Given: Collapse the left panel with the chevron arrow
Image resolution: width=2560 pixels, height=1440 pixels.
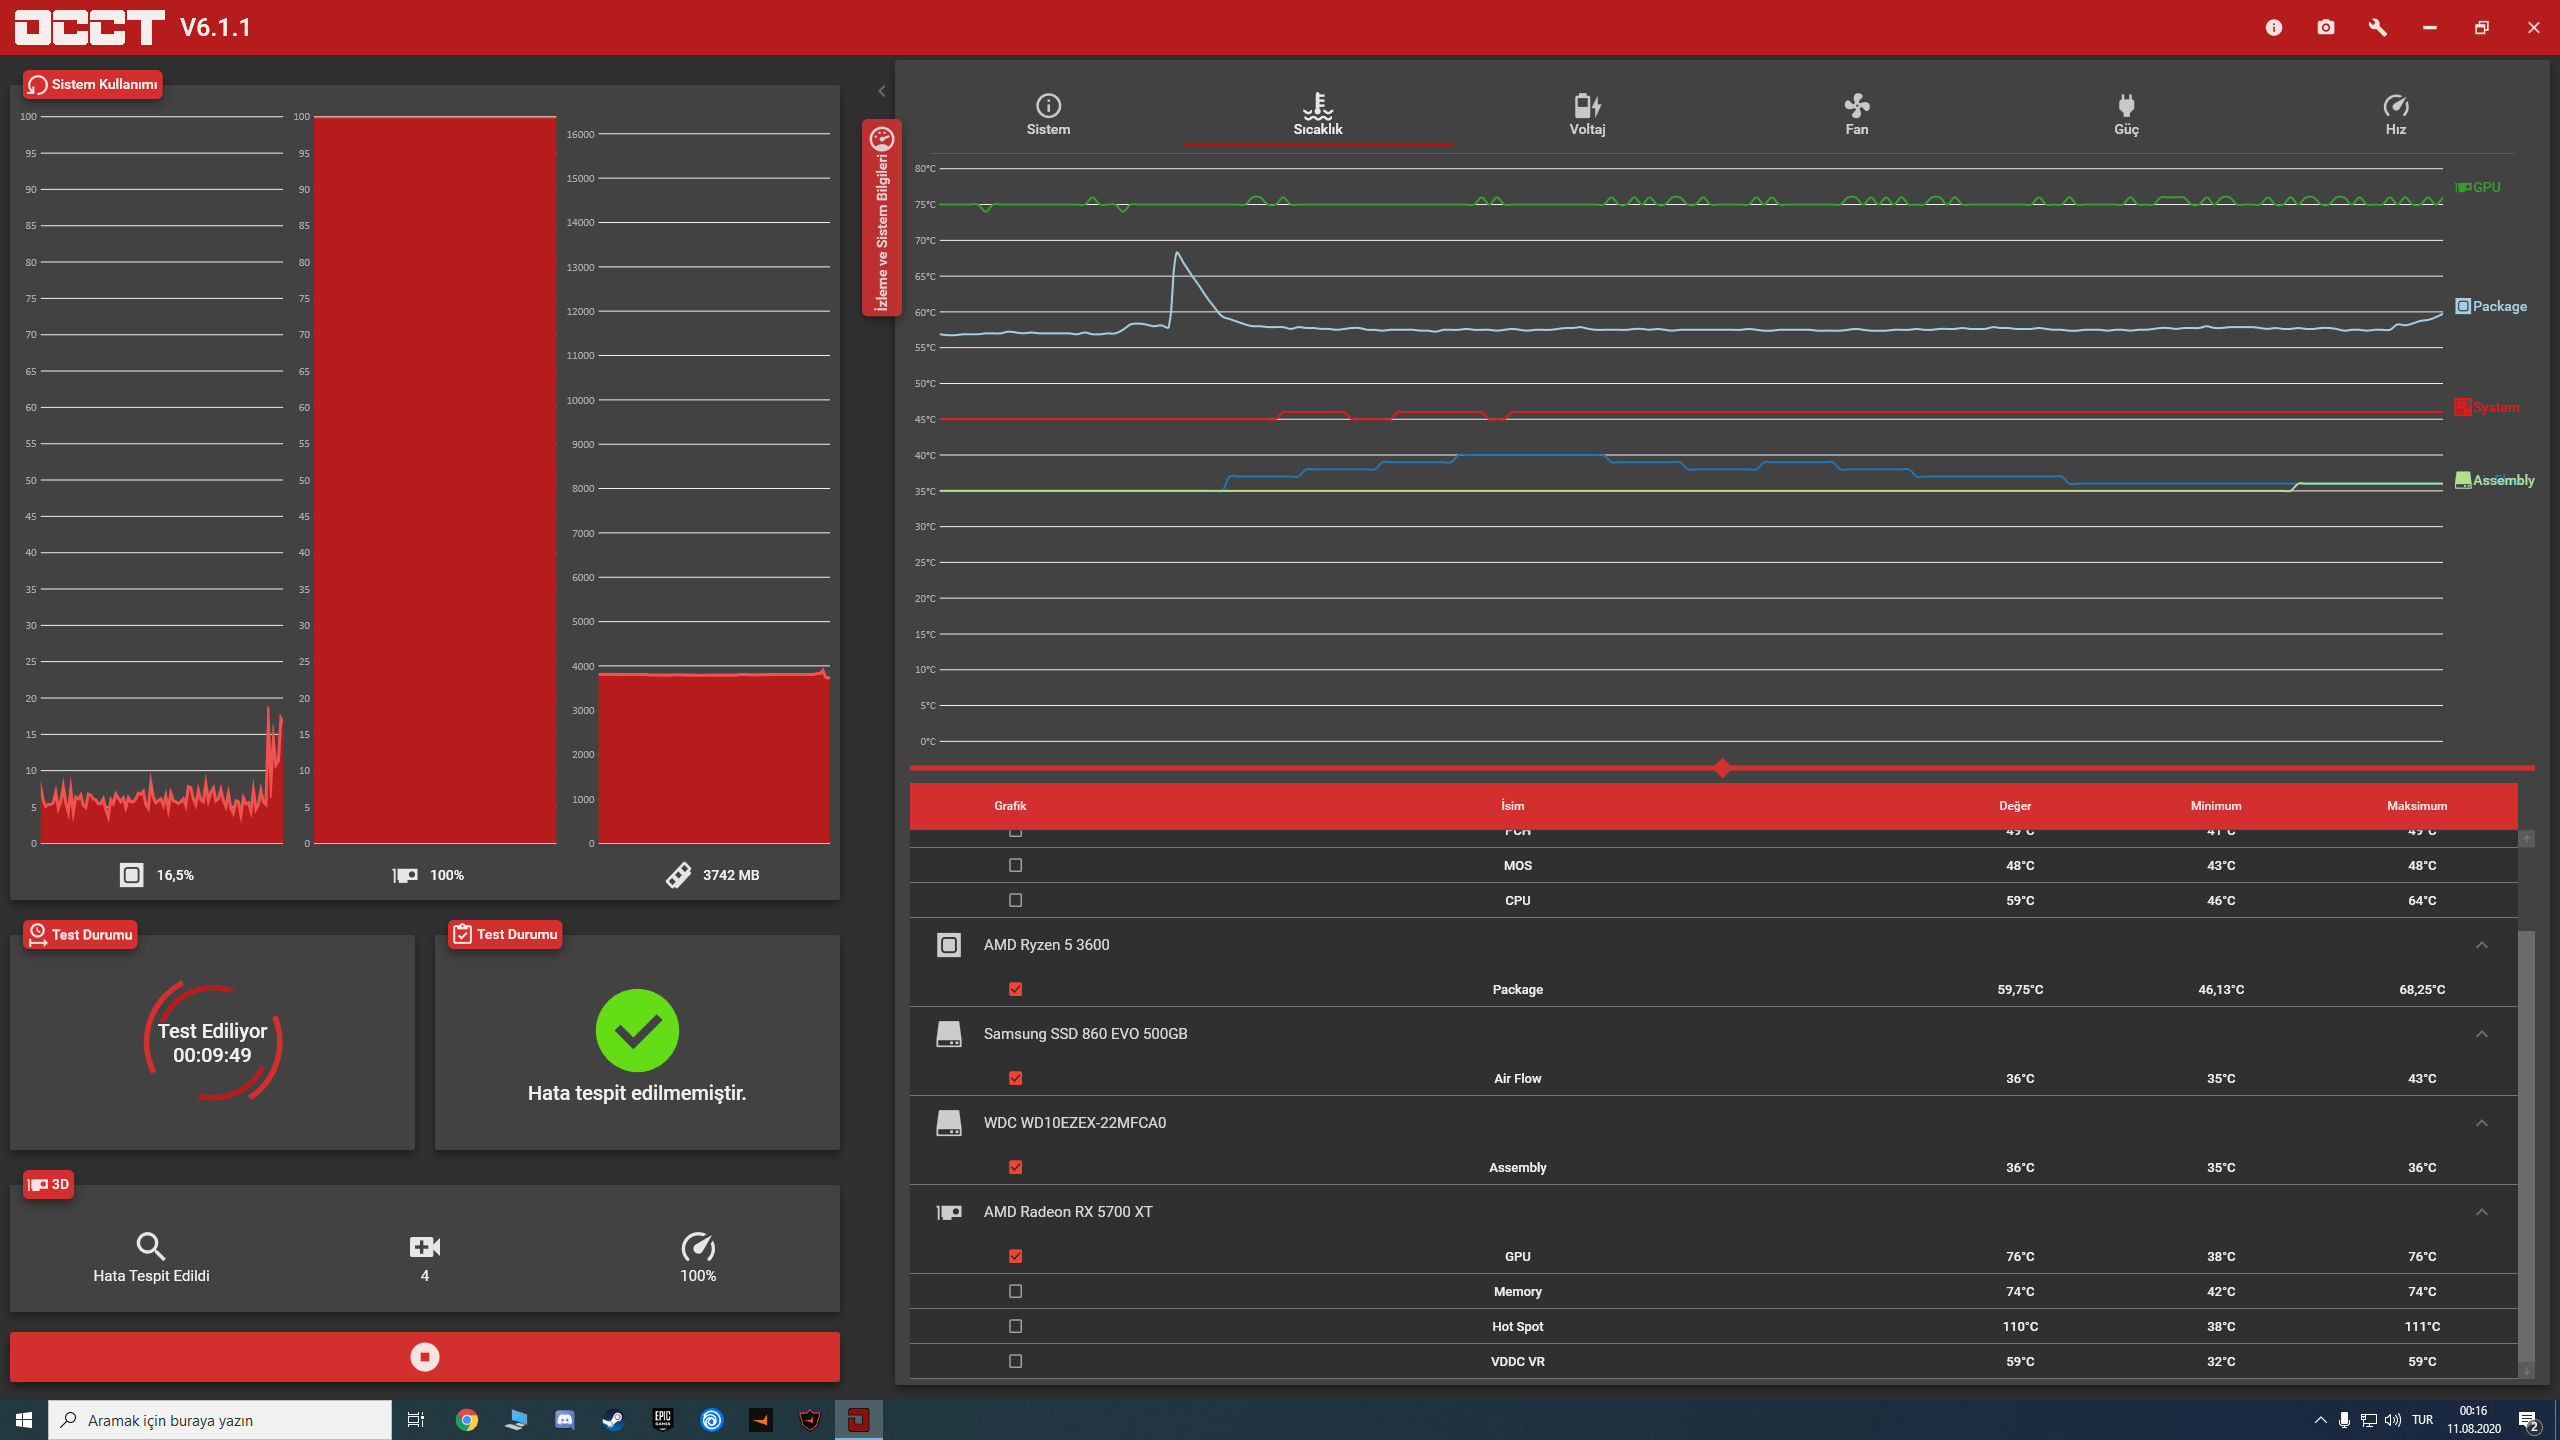Looking at the screenshot, I should (x=881, y=91).
